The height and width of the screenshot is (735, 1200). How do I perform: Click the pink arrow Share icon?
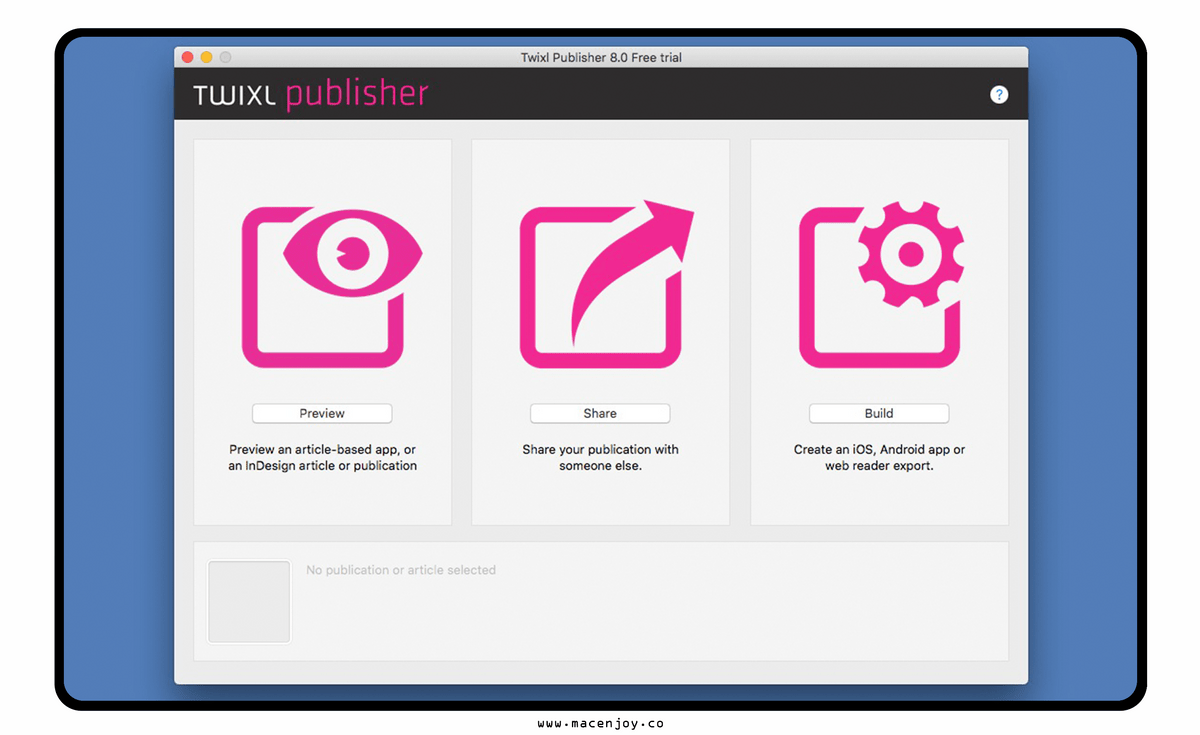(x=606, y=284)
